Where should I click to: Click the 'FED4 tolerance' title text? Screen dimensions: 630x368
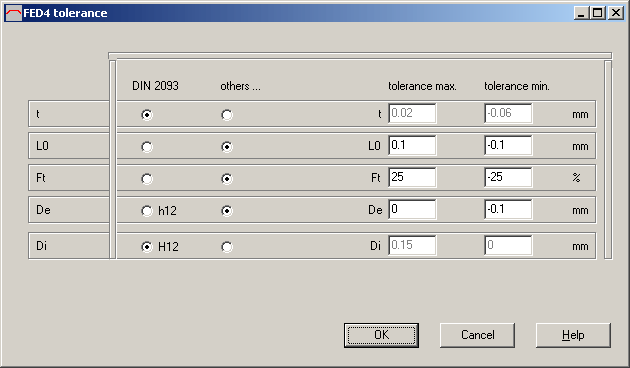65,13
